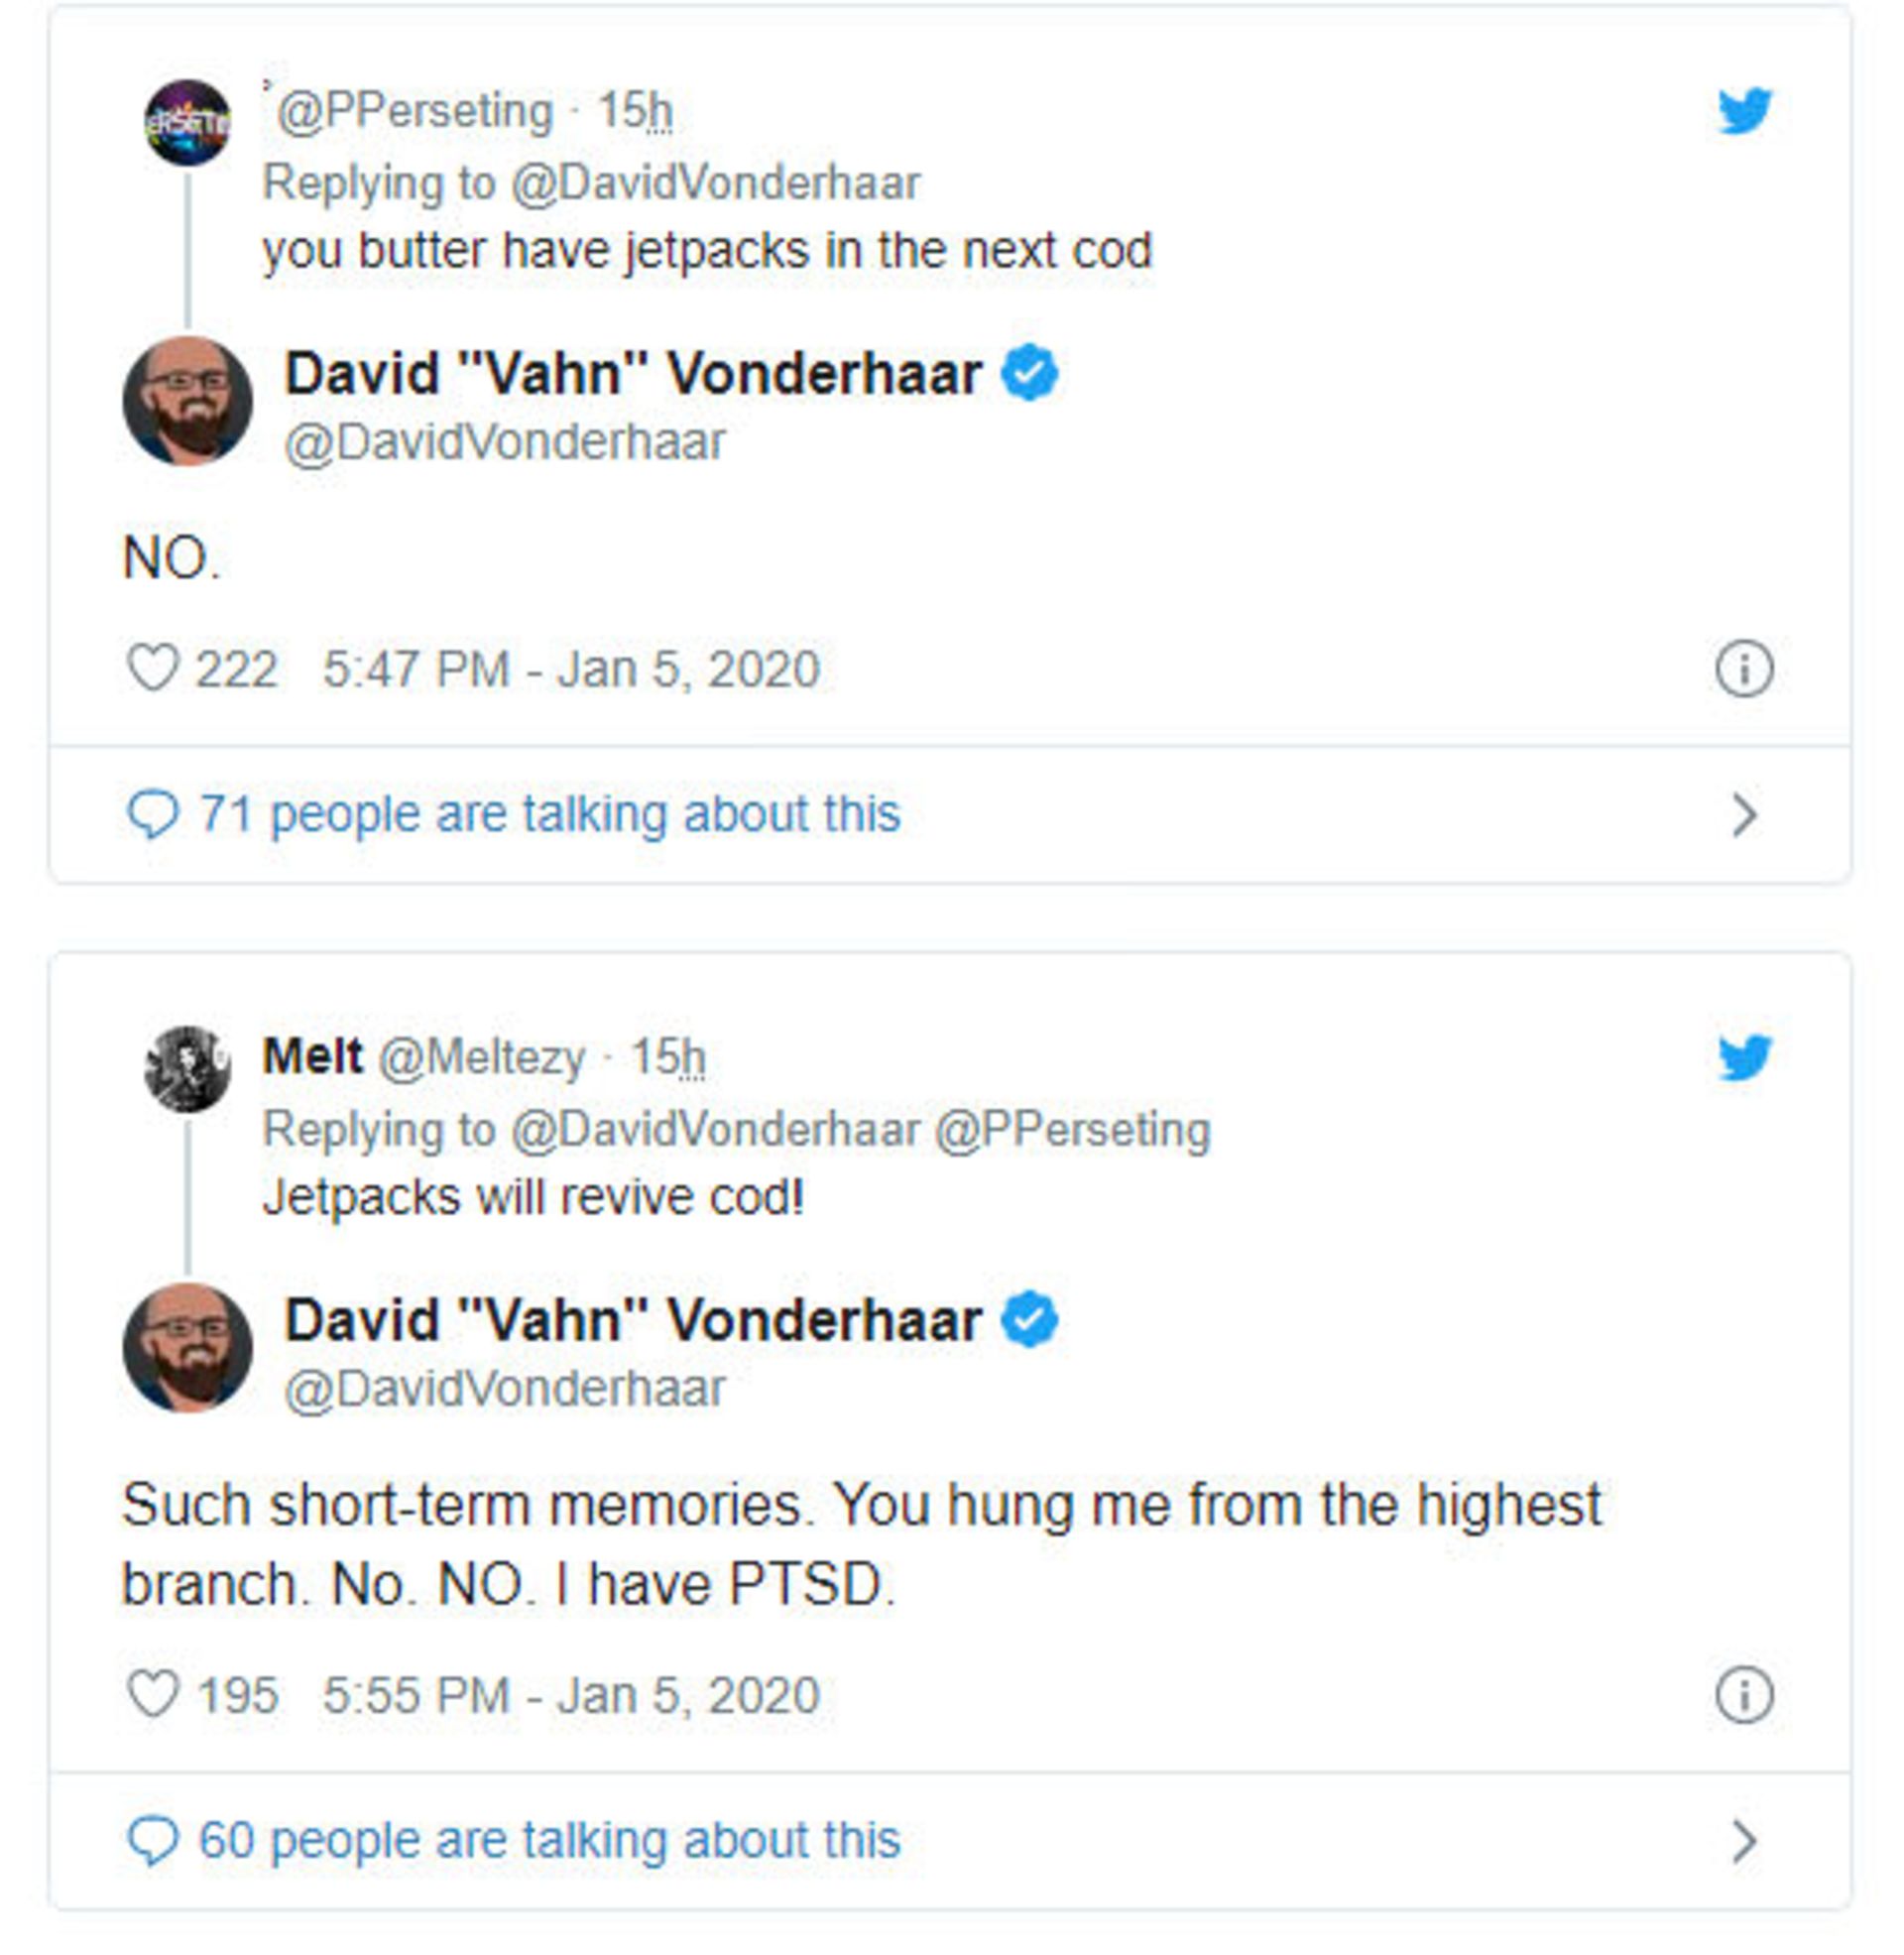Like the tweet with 222 likes
The image size is (1904, 1955).
(153, 668)
